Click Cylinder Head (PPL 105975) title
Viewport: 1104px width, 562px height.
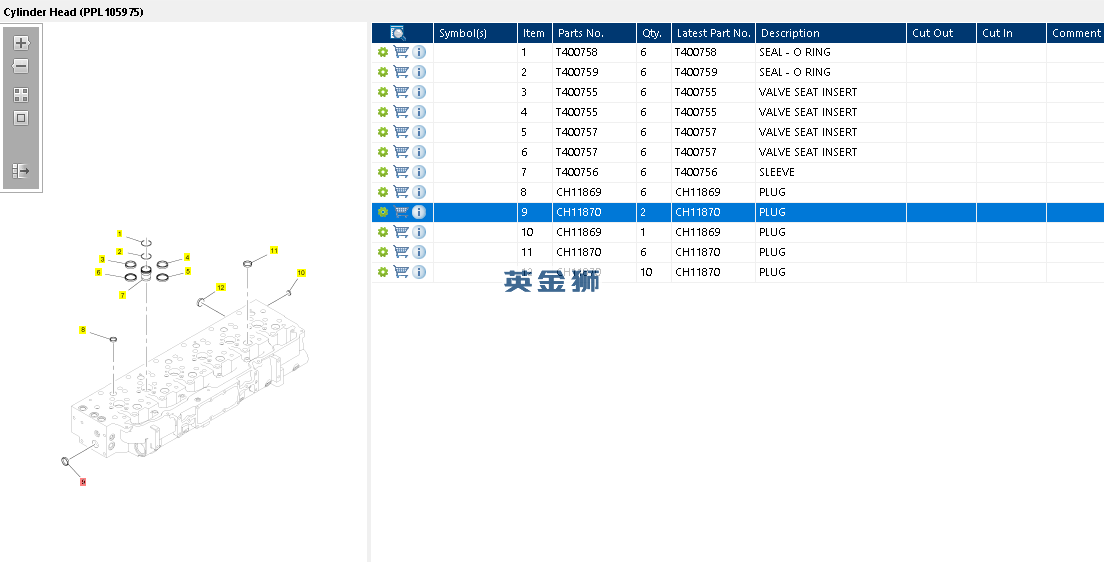click(x=73, y=12)
